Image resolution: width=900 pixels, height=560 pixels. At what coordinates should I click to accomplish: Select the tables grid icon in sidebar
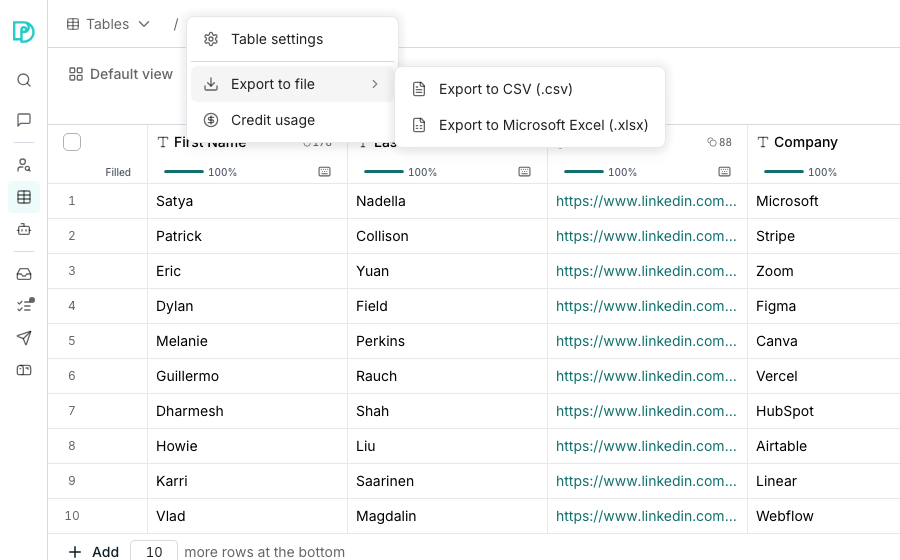pyautogui.click(x=24, y=197)
